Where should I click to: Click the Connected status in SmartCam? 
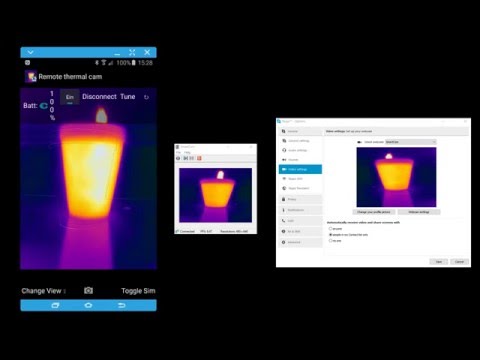[x=187, y=231]
